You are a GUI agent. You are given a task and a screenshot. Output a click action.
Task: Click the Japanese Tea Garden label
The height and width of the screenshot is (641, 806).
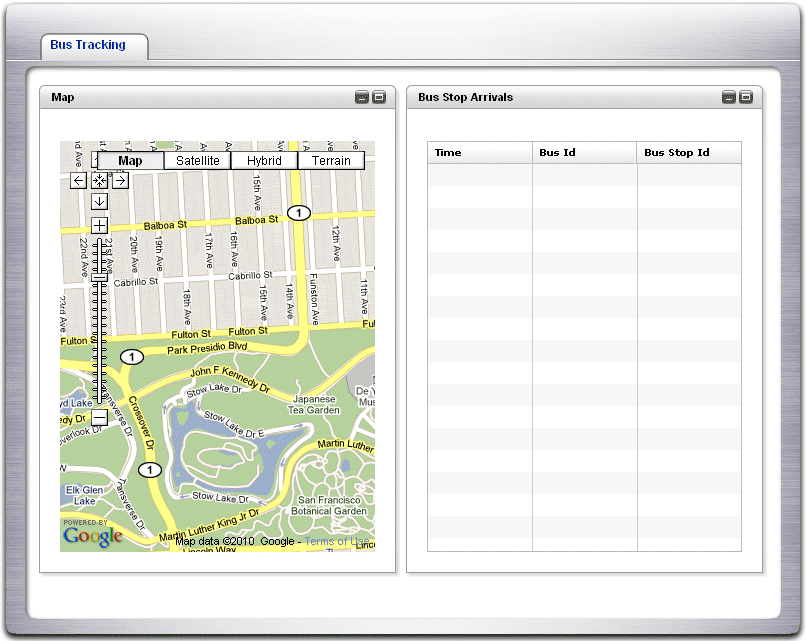pyautogui.click(x=314, y=405)
